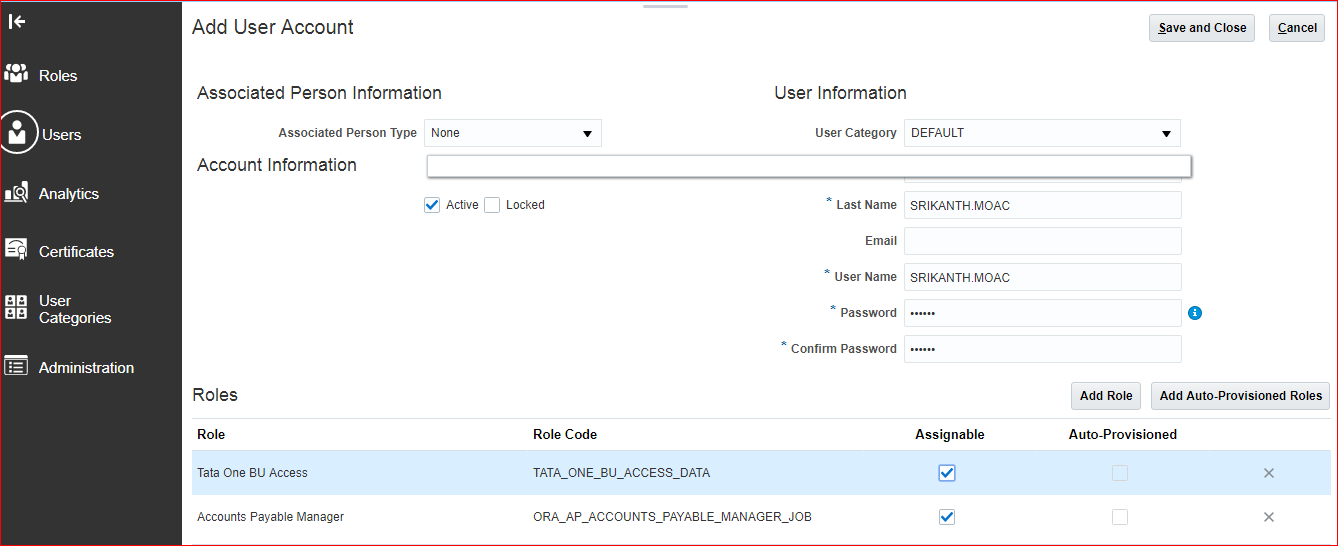This screenshot has width=1338, height=546.
Task: Click the Administration list icon
Action: pyautogui.click(x=16, y=367)
